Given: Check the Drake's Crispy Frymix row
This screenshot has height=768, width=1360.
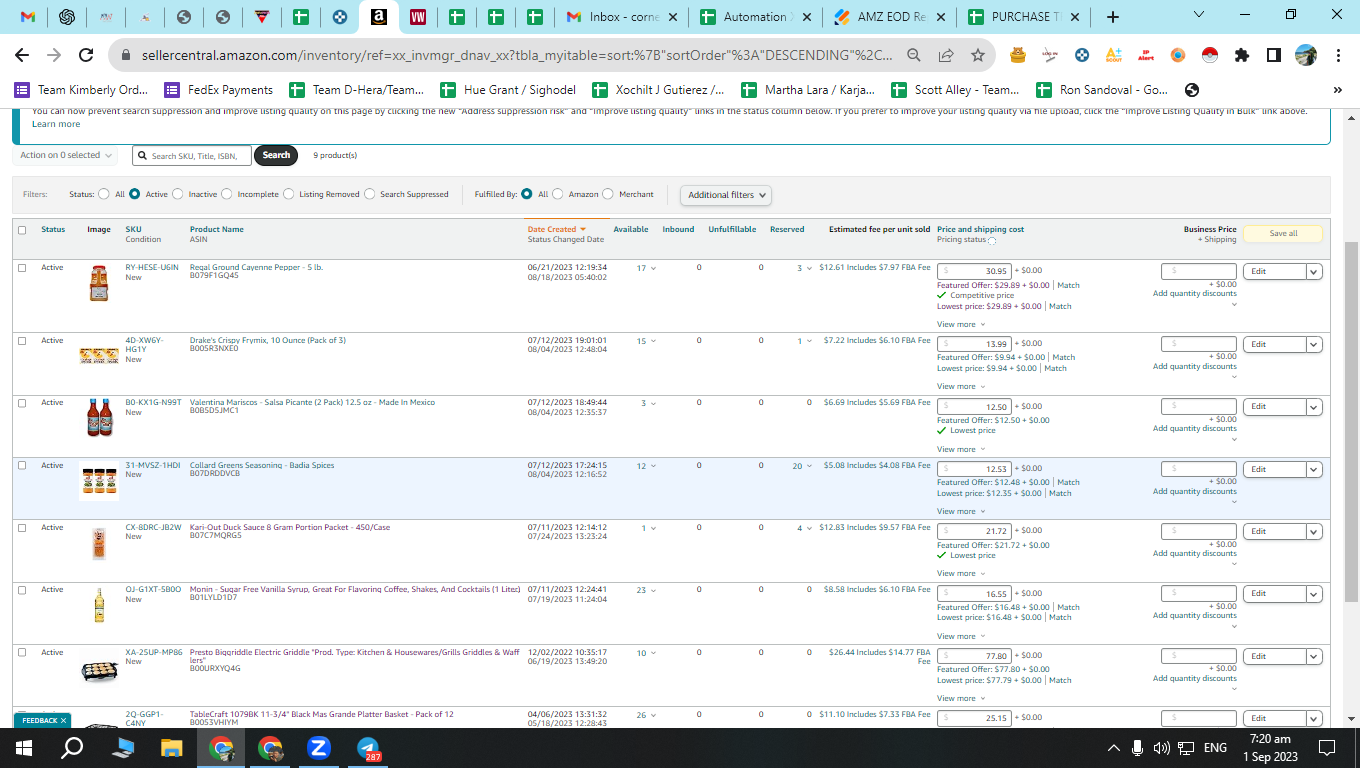Looking at the screenshot, I should point(22,341).
